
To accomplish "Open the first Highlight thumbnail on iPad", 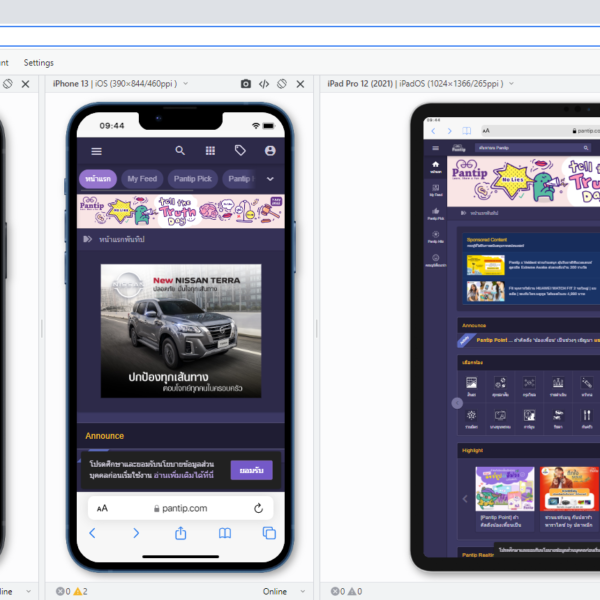I will pyautogui.click(x=505, y=489).
